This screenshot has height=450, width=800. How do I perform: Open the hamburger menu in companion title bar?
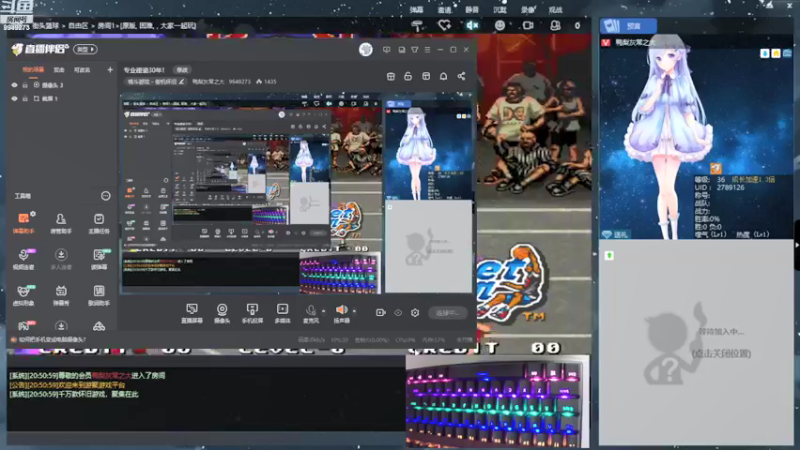pyautogui.click(x=428, y=49)
